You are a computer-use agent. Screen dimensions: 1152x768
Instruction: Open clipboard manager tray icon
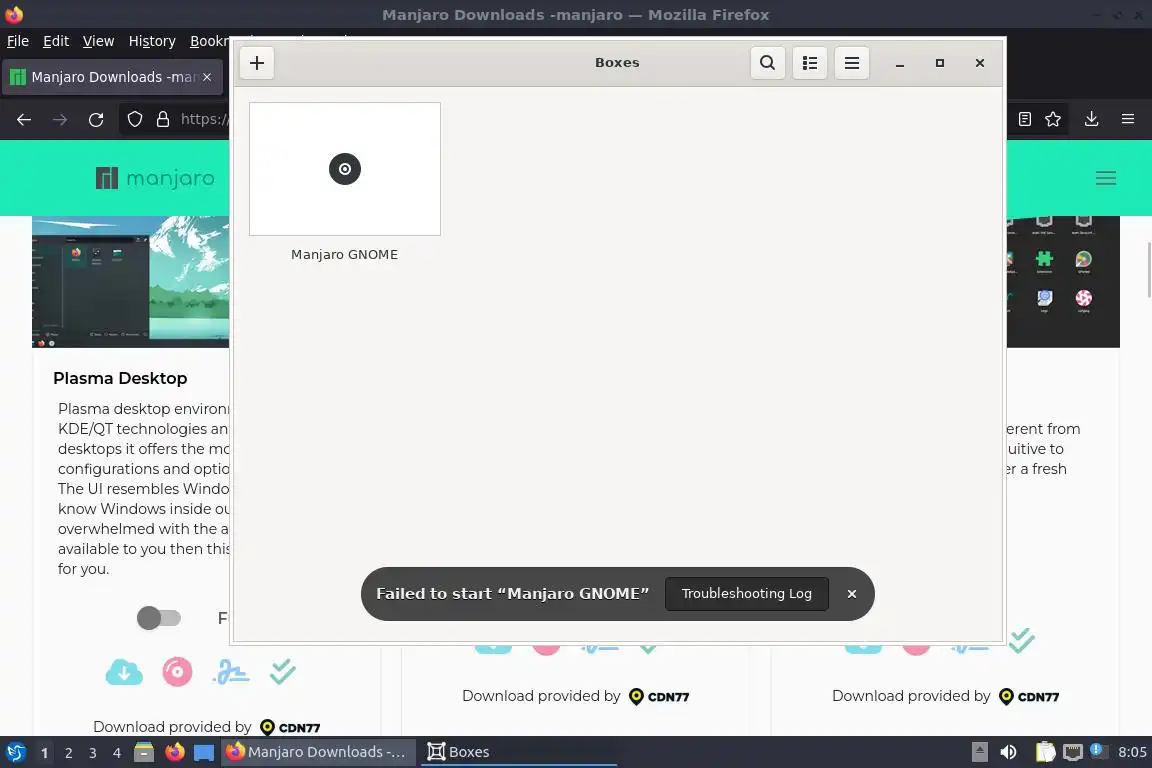1045,753
